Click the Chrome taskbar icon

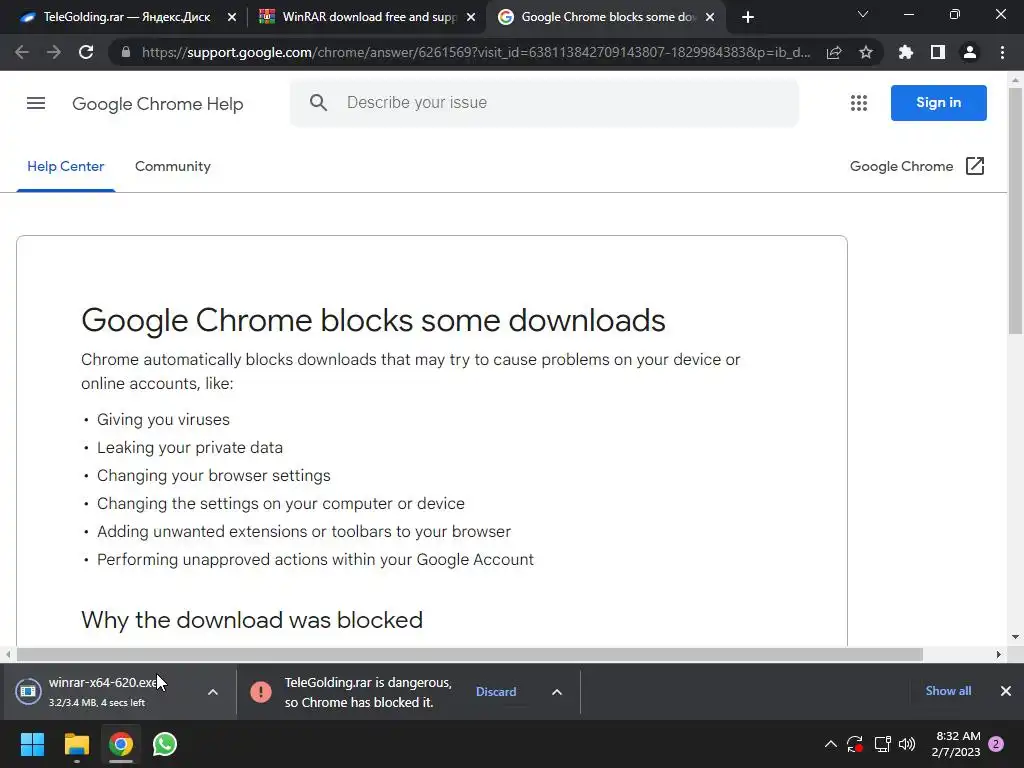[x=121, y=744]
